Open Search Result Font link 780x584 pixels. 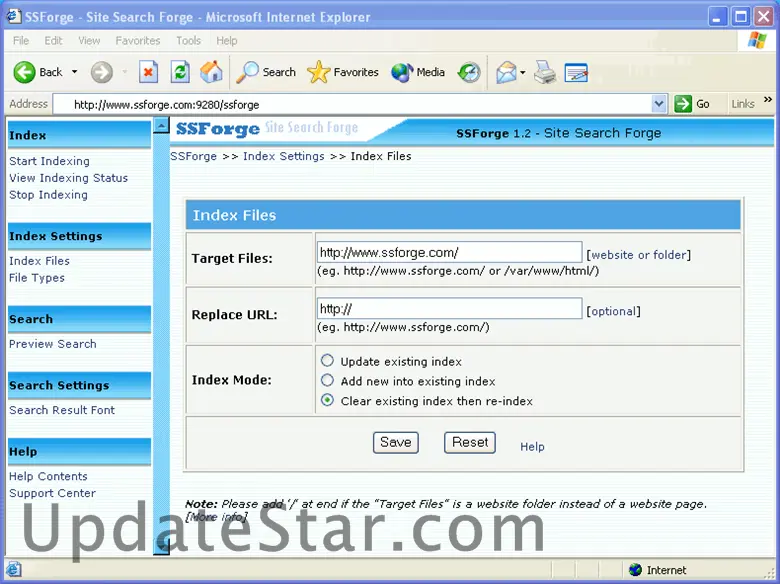(62, 410)
